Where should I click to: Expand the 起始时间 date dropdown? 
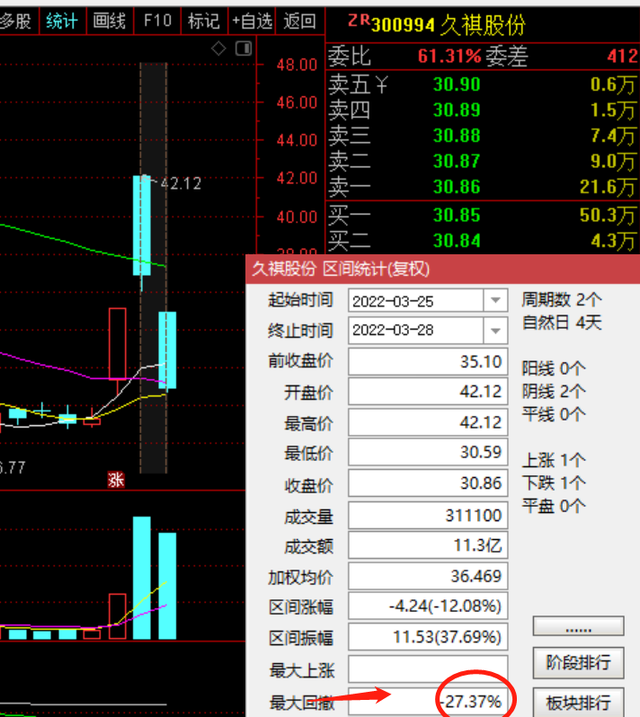(x=496, y=300)
